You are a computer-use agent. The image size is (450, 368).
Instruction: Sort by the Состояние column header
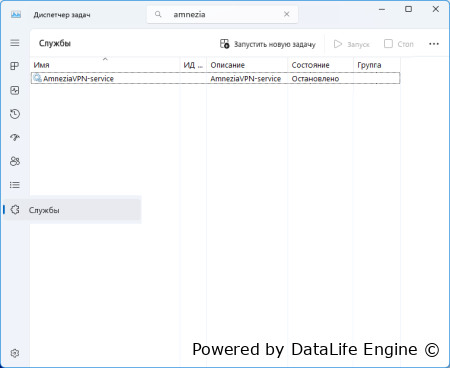(x=320, y=65)
